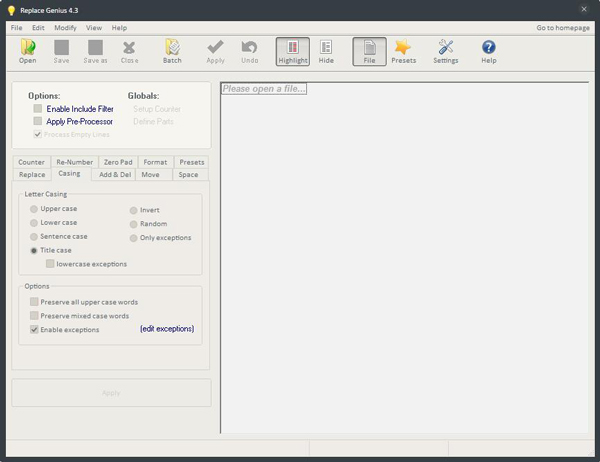
Task: Click the lightbulb app icon in title bar
Action: (11, 10)
